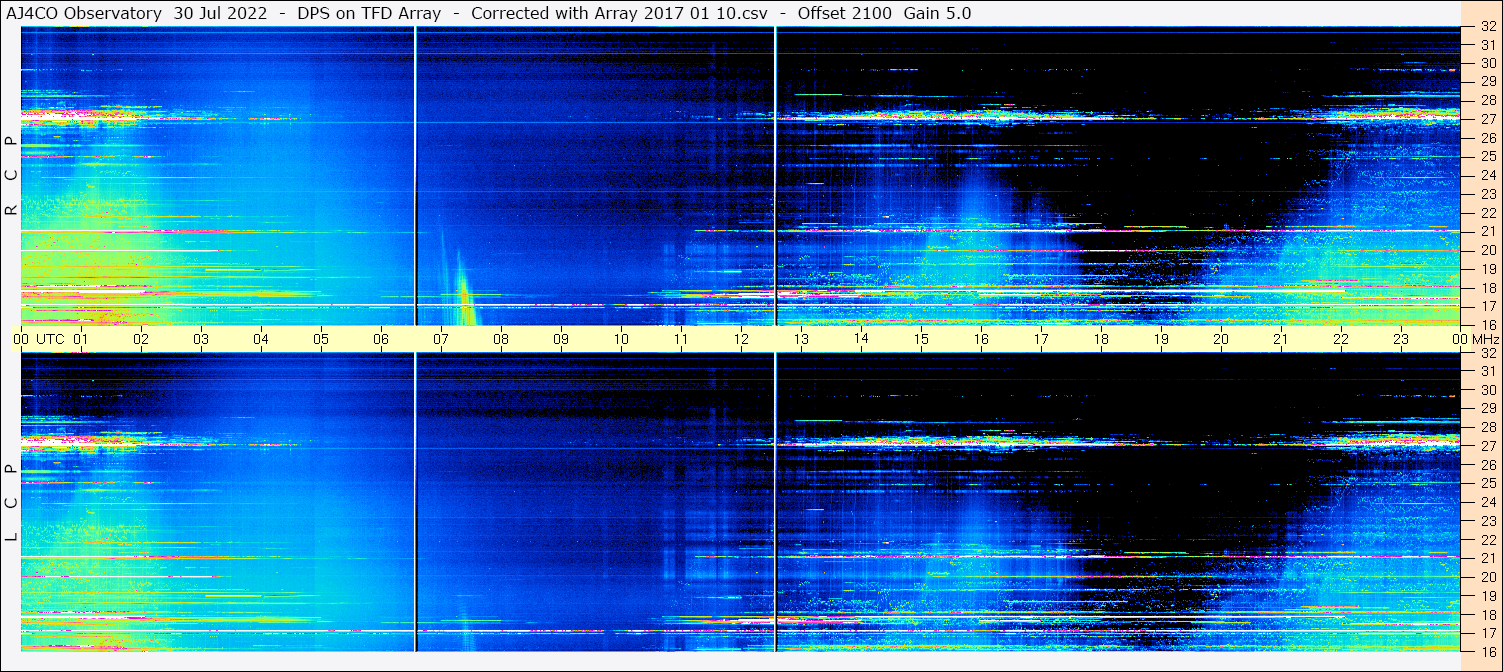Select the date "30 Jul 2022" in header
This screenshot has width=1503, height=672.
220,13
